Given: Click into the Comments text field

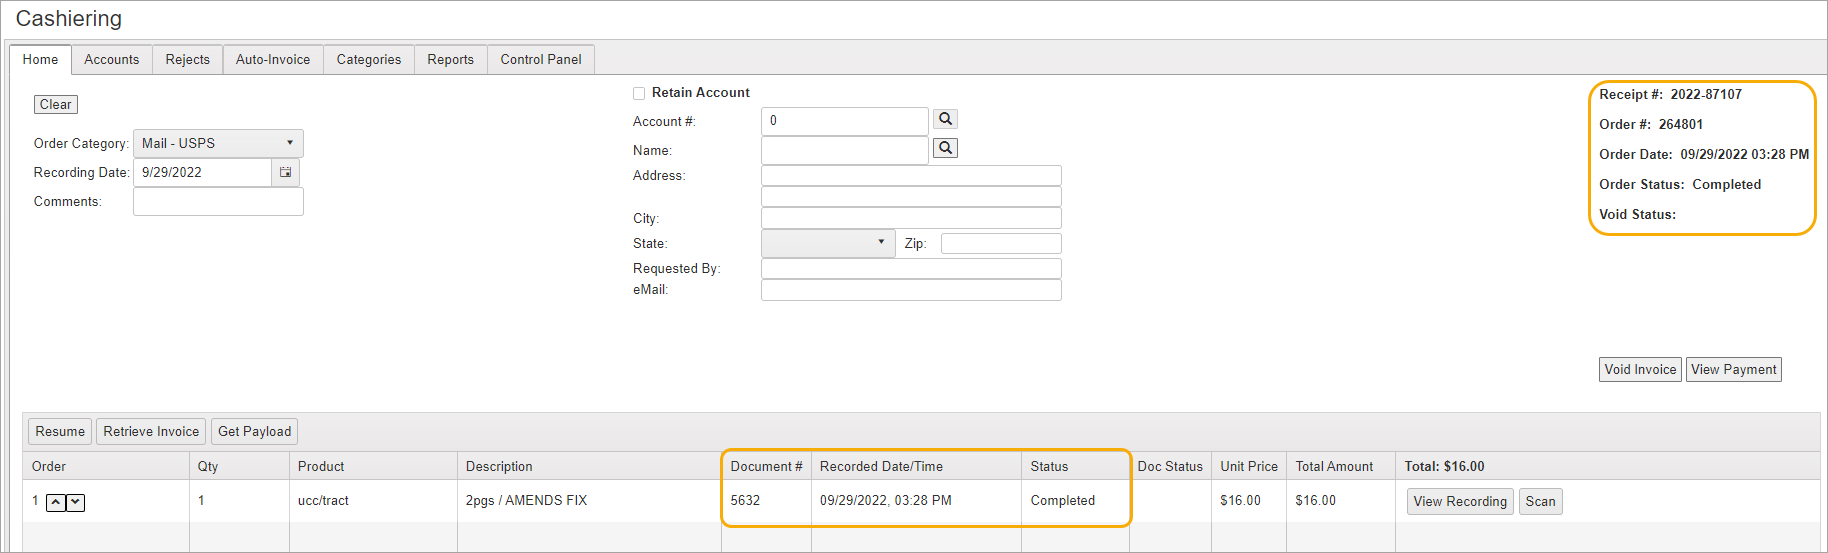Looking at the screenshot, I should click(x=218, y=202).
